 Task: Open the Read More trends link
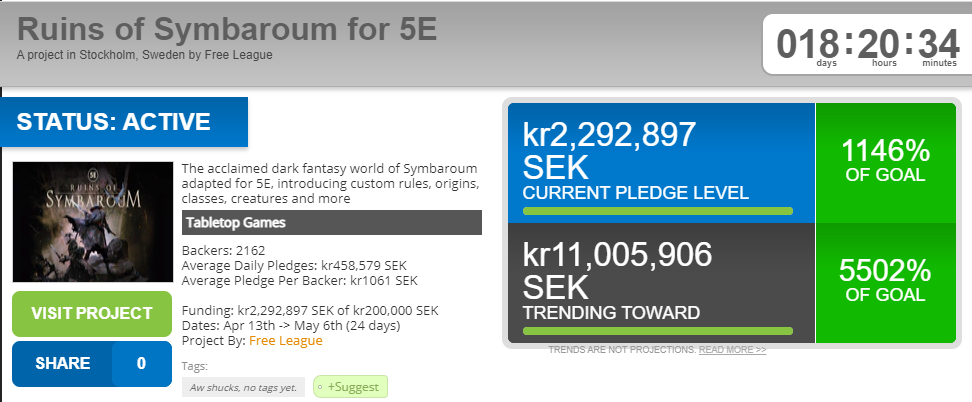point(732,351)
